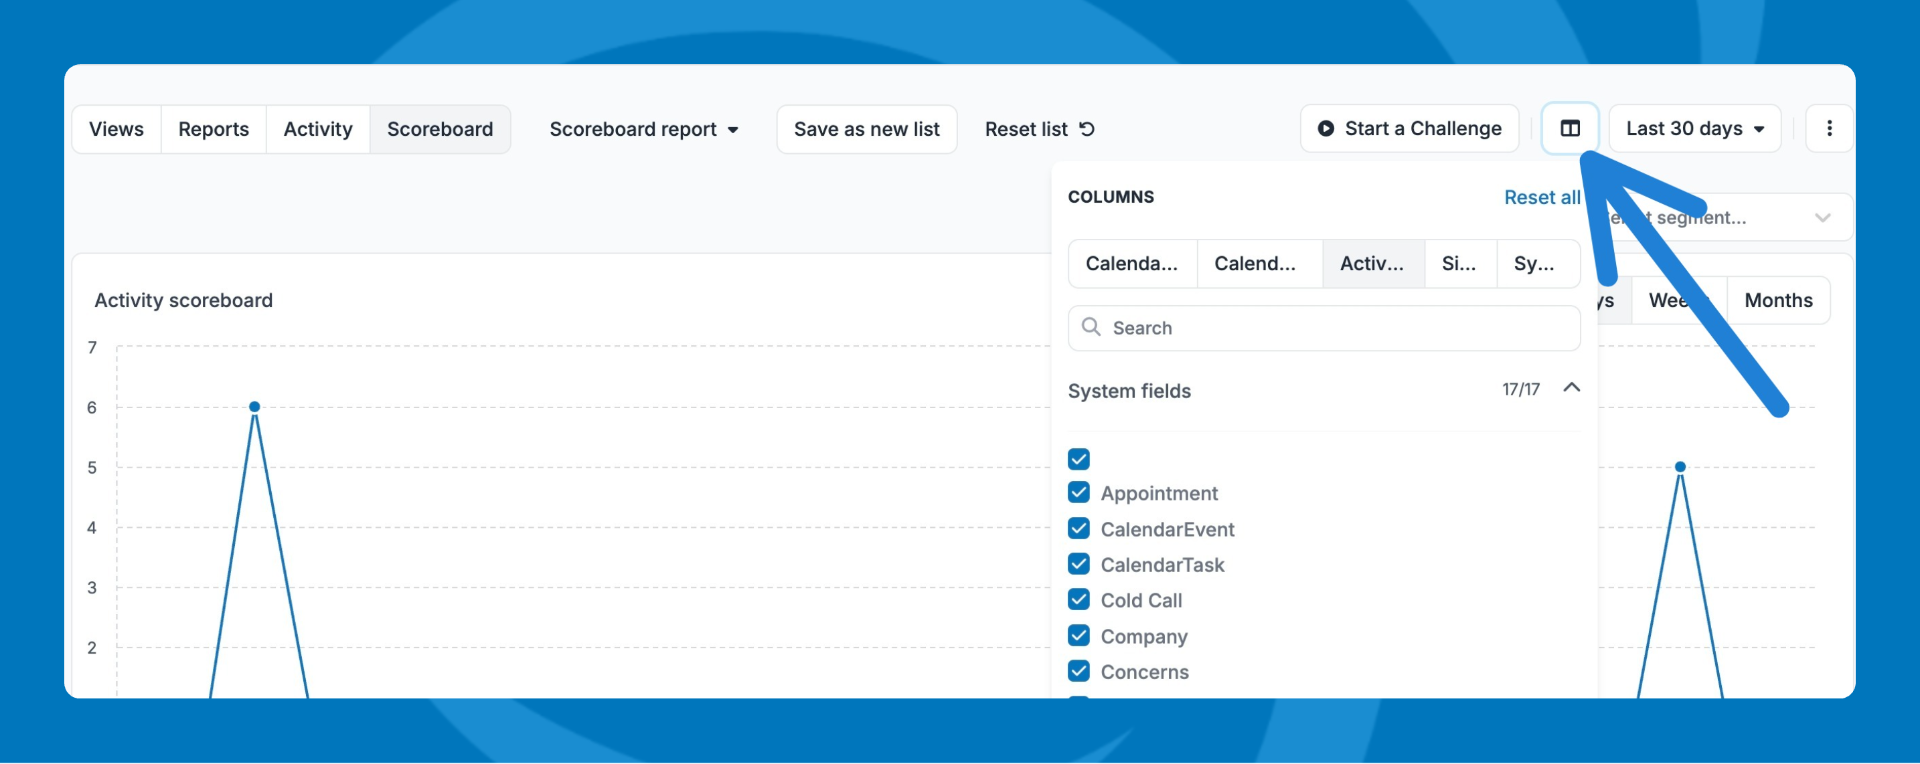This screenshot has width=1920, height=764.
Task: Click Save as new list button
Action: (866, 130)
